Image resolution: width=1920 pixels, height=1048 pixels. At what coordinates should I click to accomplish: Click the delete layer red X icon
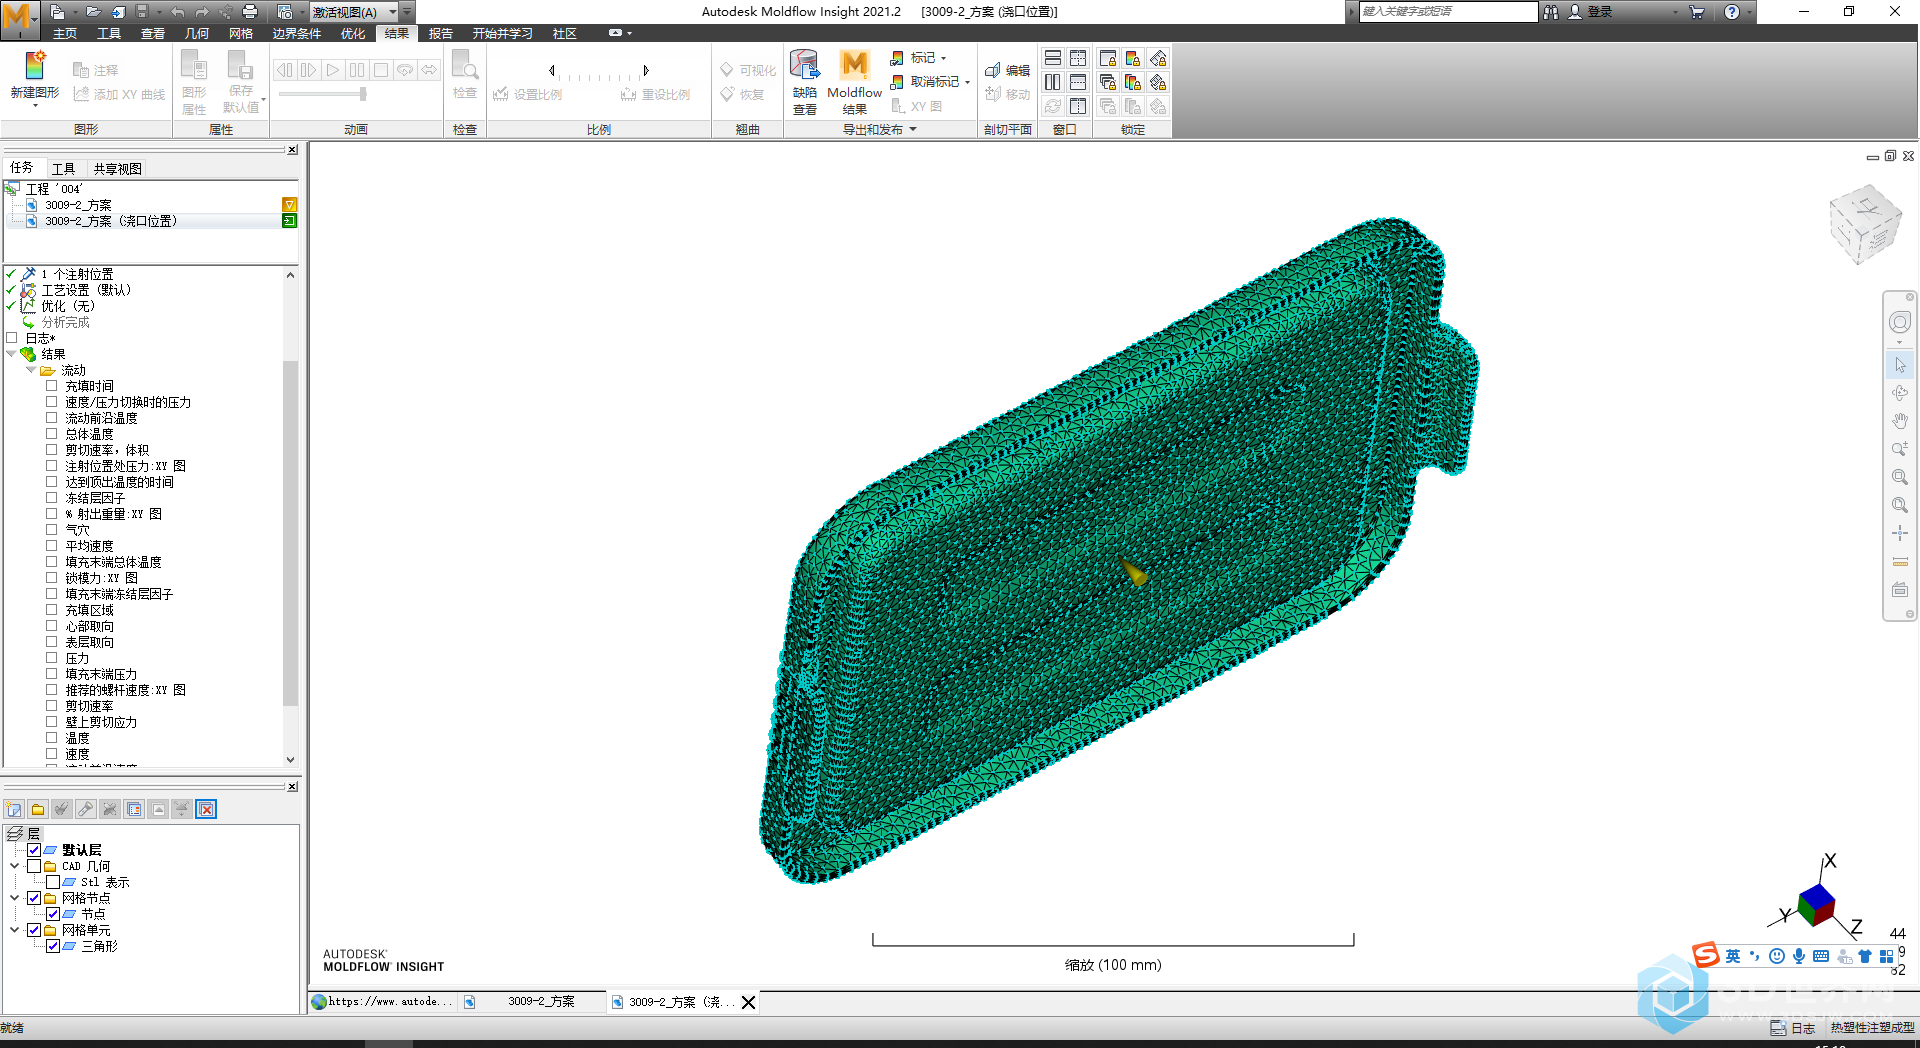[x=206, y=809]
